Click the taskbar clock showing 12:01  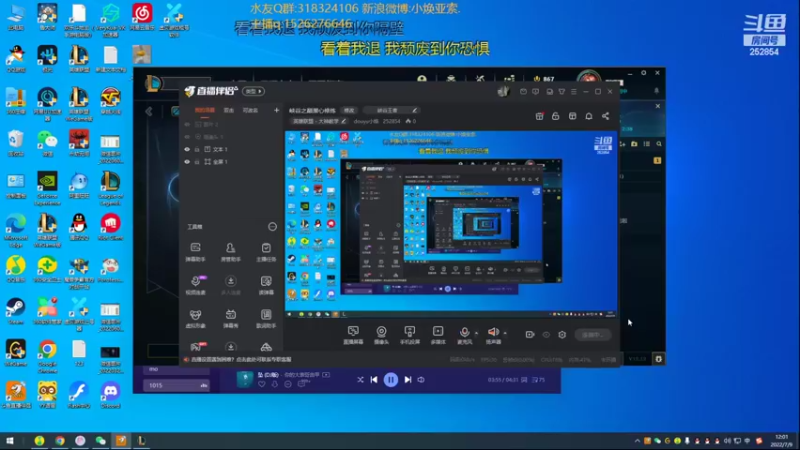tap(781, 441)
